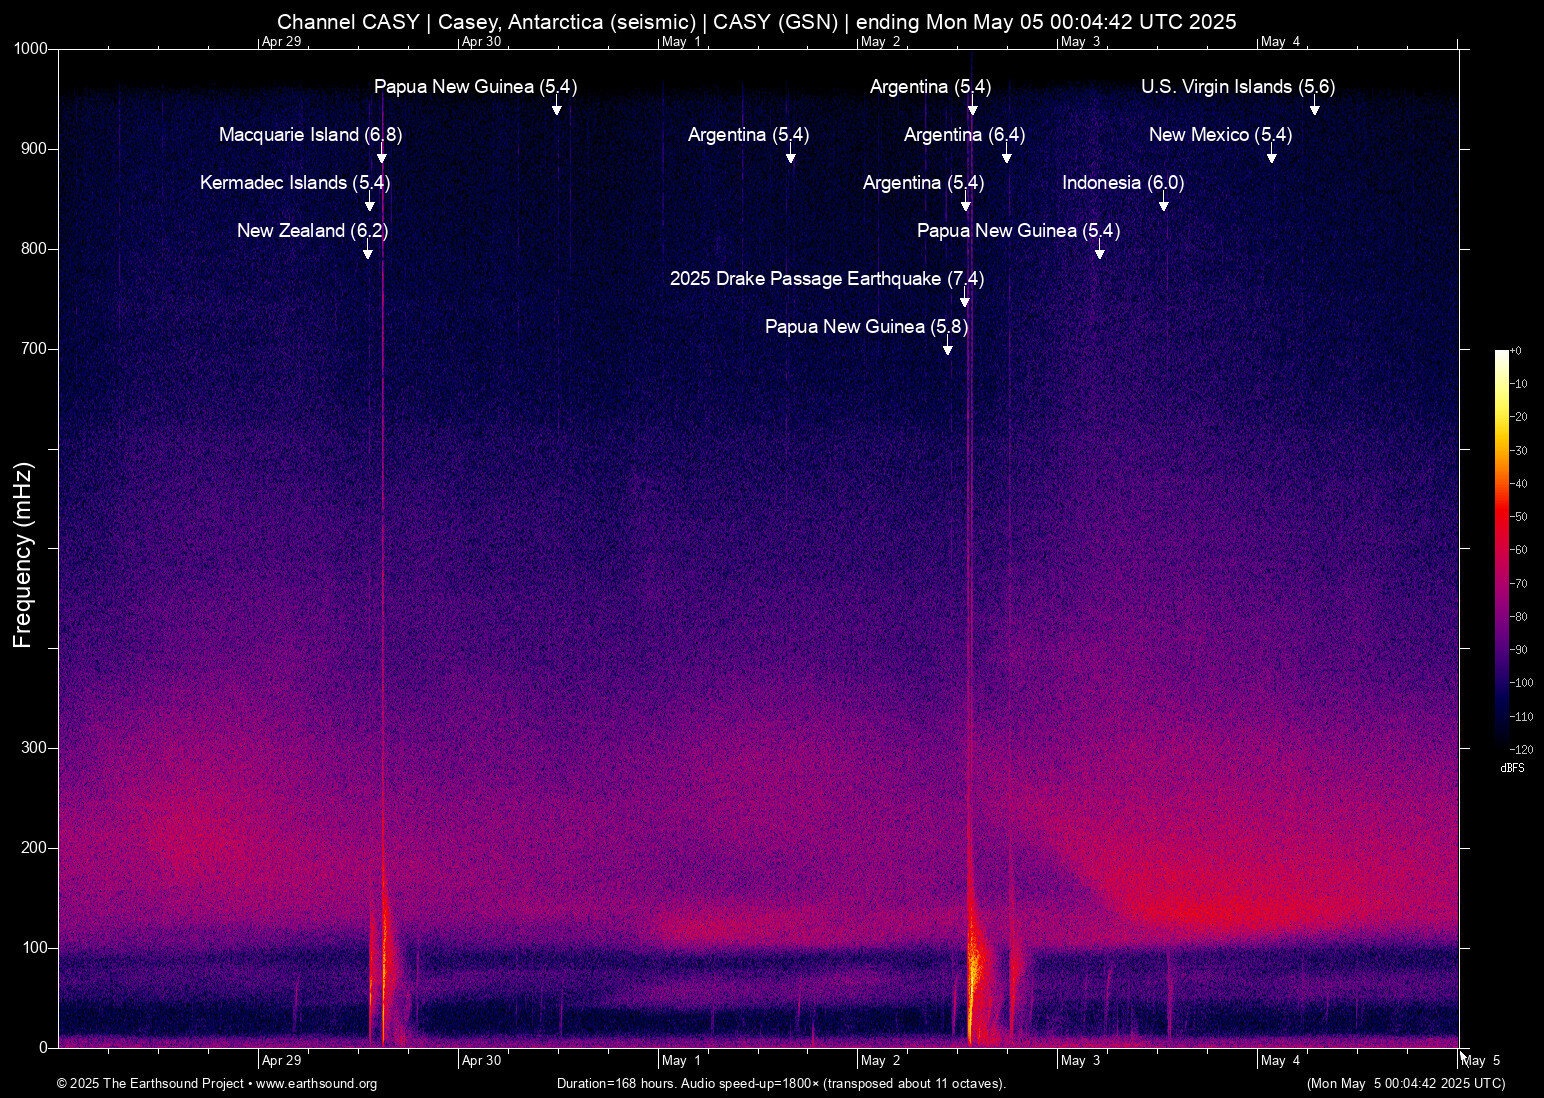Click the chart title 'Channel CASY | Casey, Antarctica'

[757, 22]
